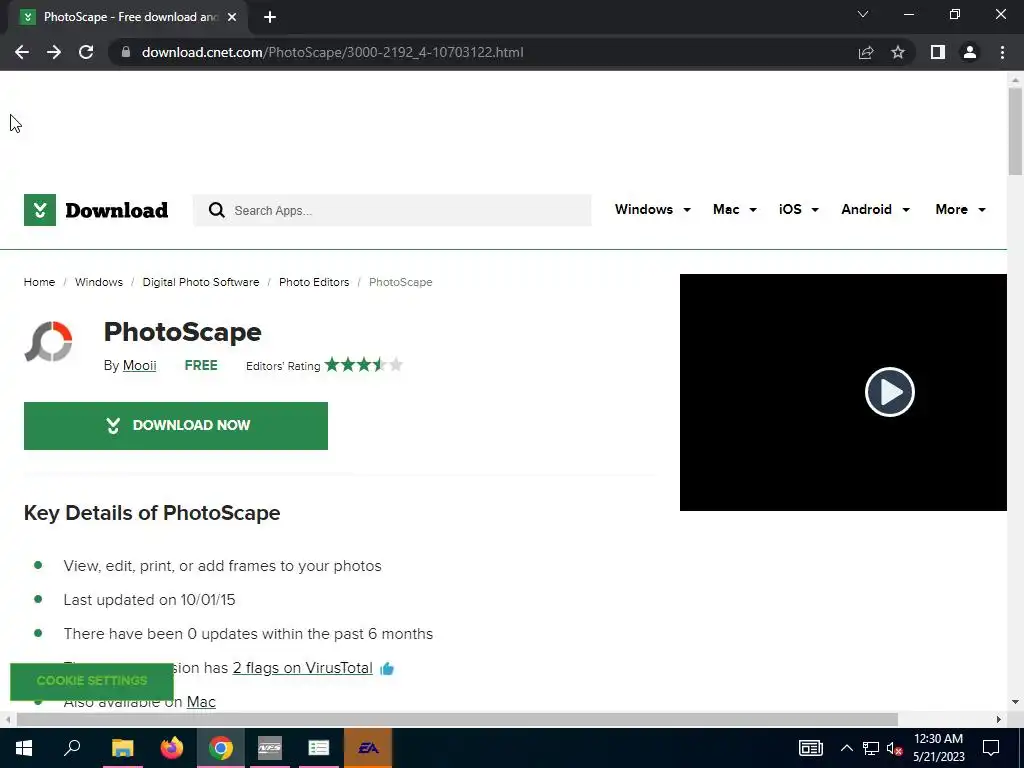Open Windows taskbar search

click(72, 748)
